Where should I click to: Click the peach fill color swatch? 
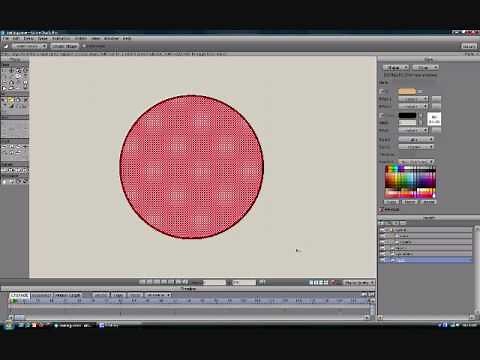[407, 91]
